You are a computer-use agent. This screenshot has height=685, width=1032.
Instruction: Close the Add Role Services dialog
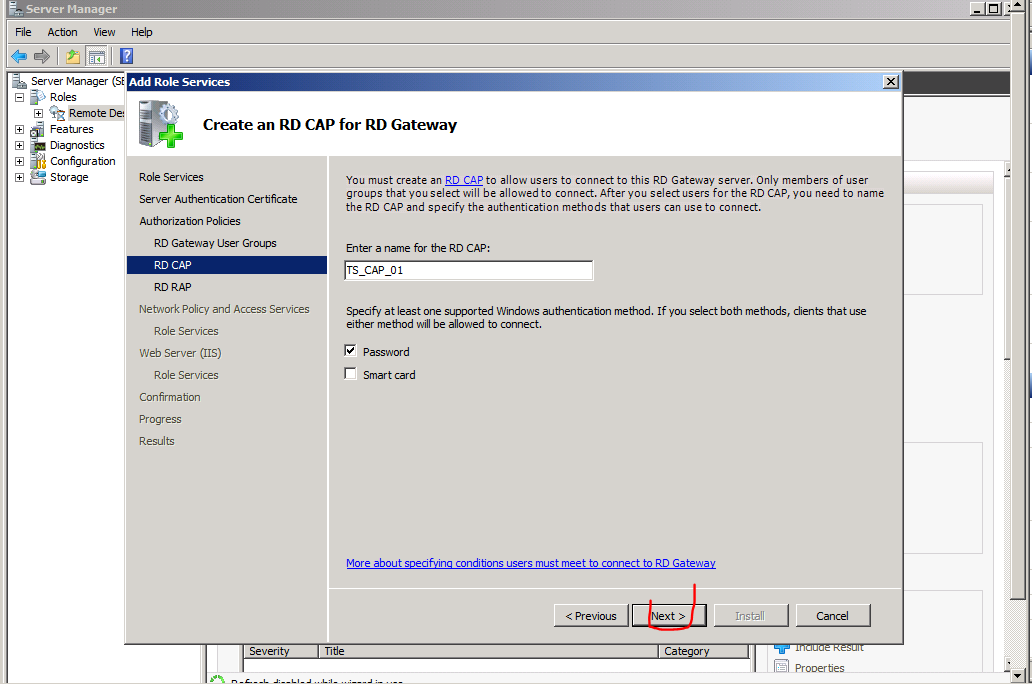coord(890,82)
